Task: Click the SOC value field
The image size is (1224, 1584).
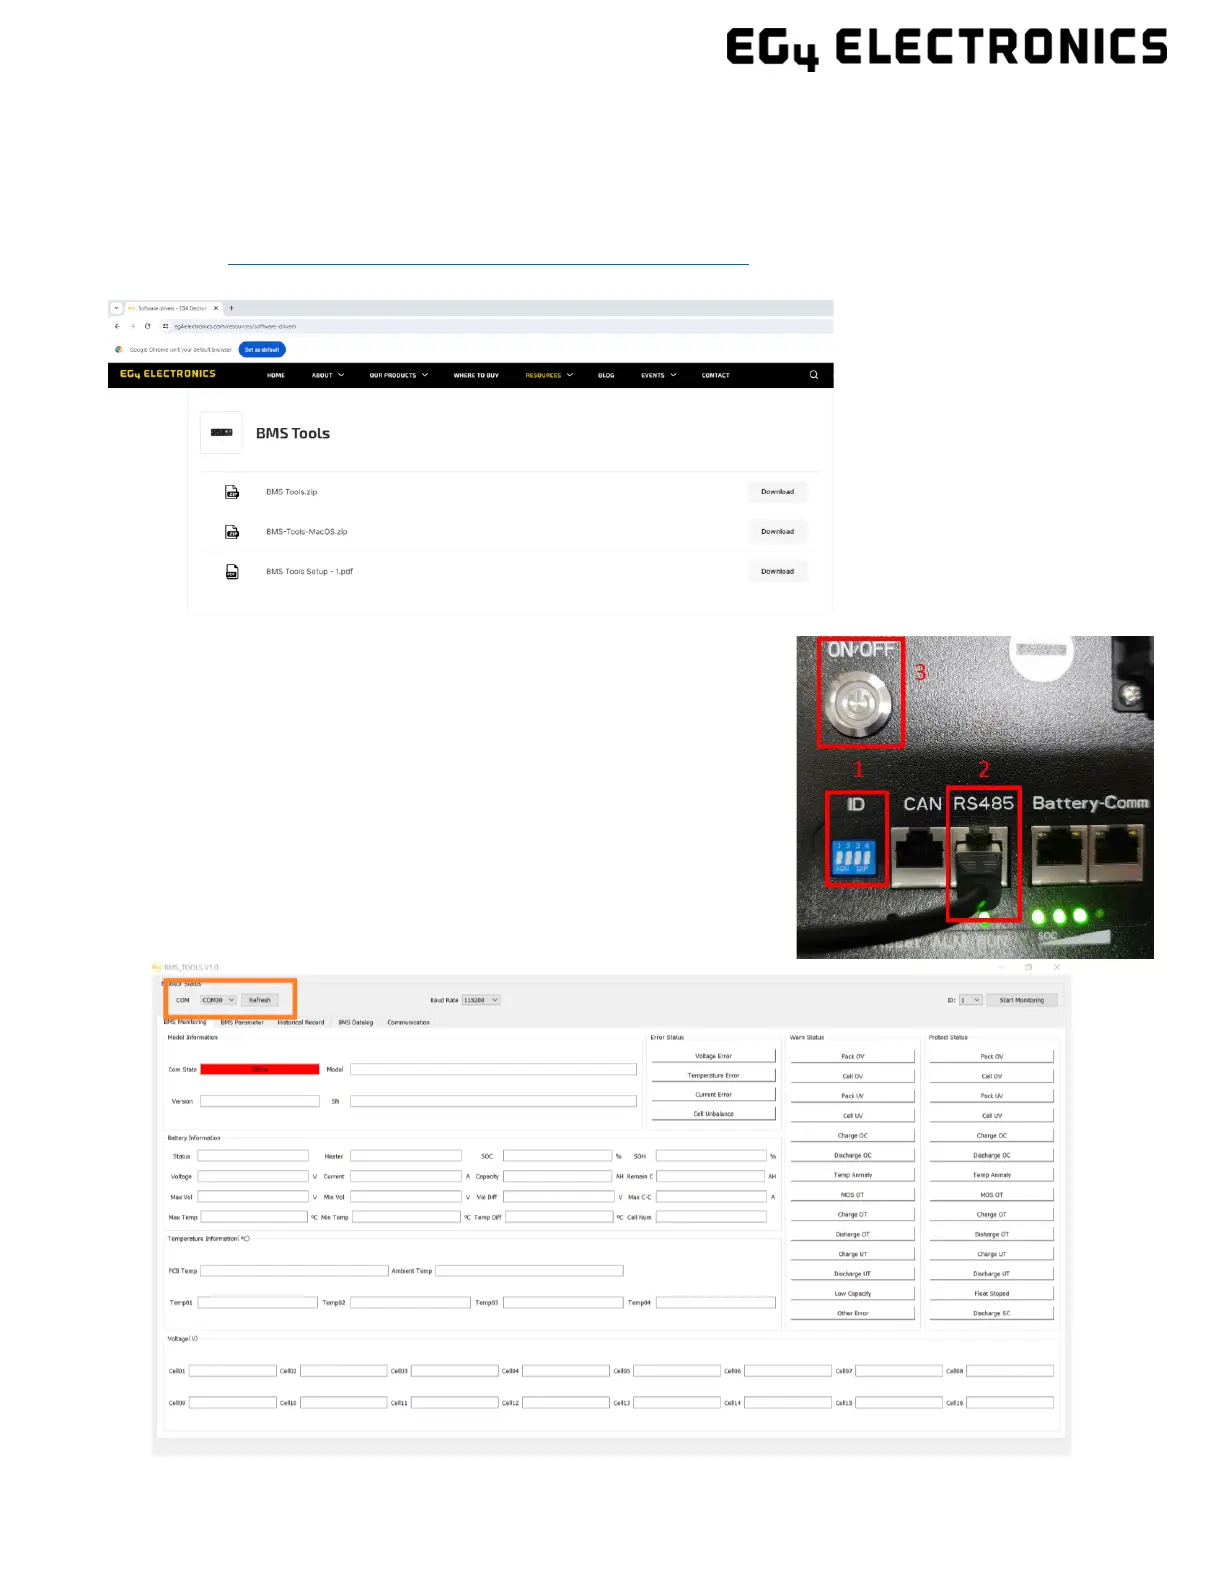Action: 557,1156
